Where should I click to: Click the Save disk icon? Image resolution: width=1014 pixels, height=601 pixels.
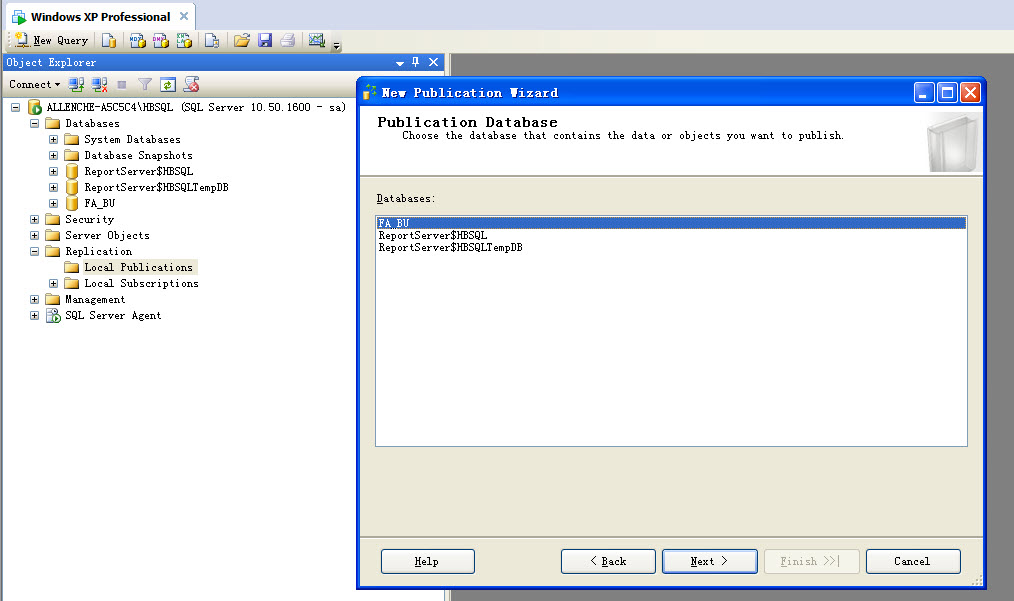[x=264, y=40]
